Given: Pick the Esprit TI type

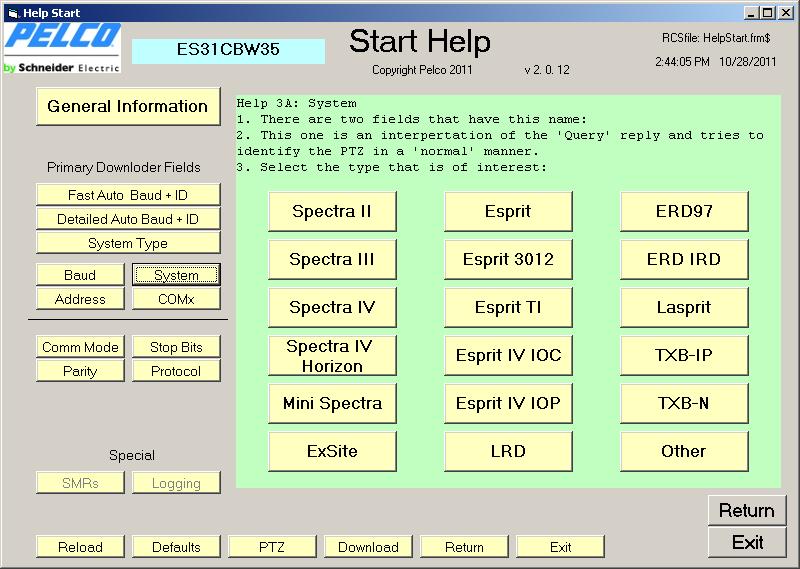Looking at the screenshot, I should click(508, 307).
